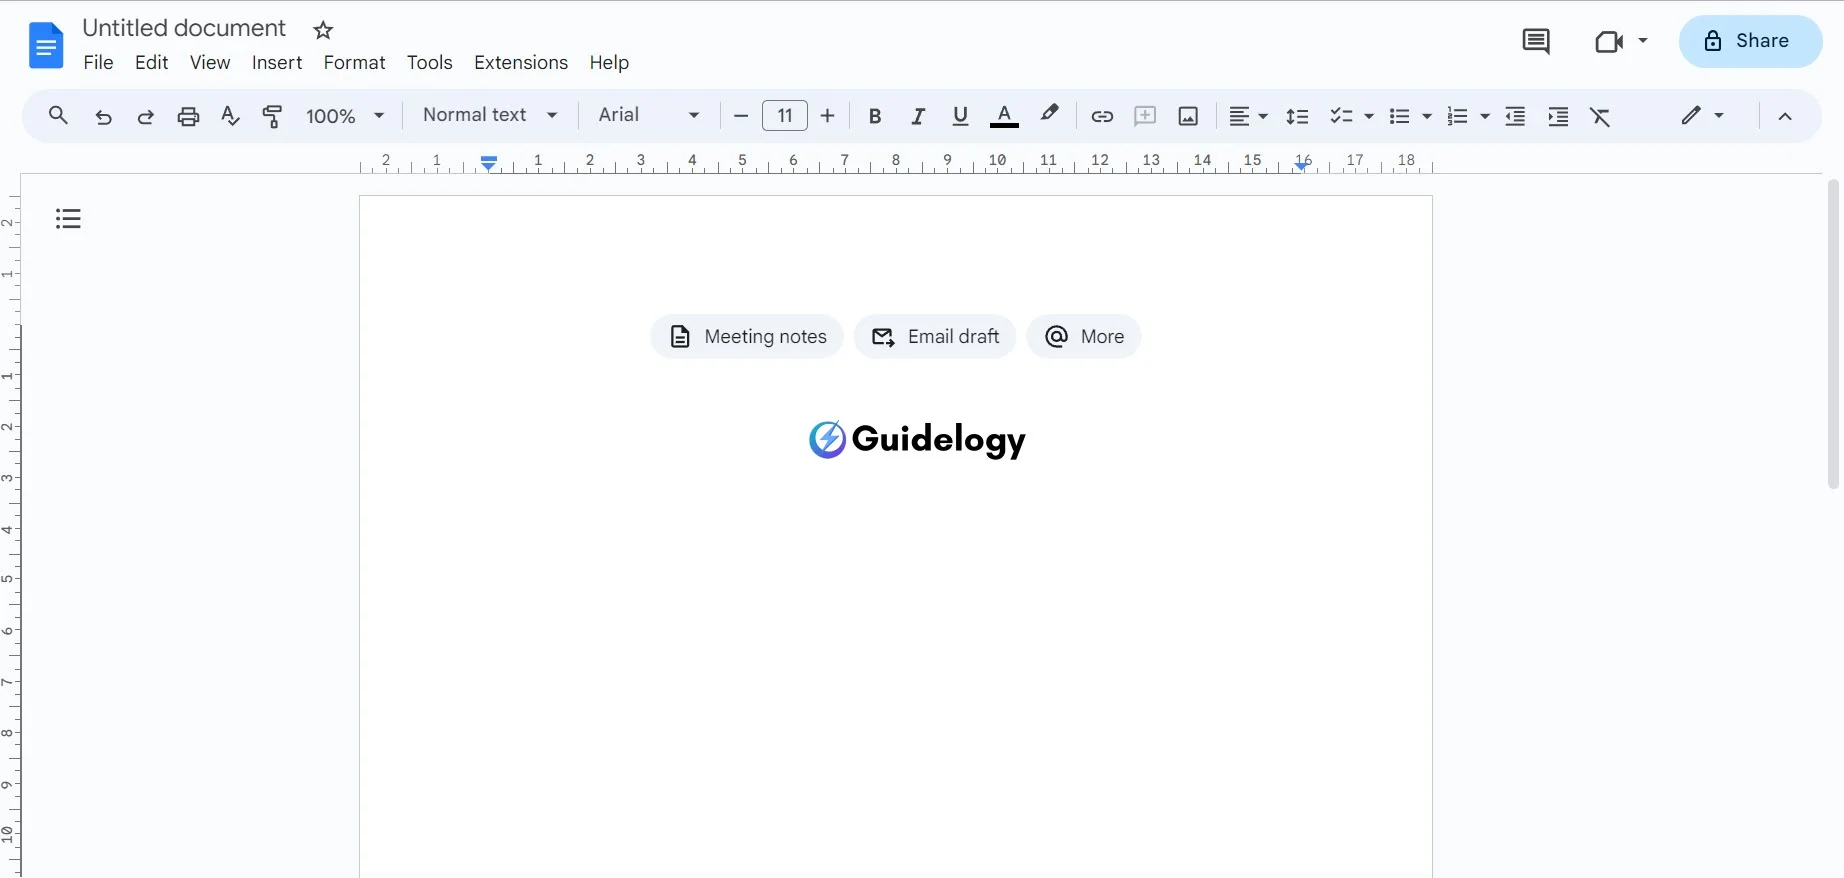Open the View menu
This screenshot has height=878, width=1844.
click(210, 62)
